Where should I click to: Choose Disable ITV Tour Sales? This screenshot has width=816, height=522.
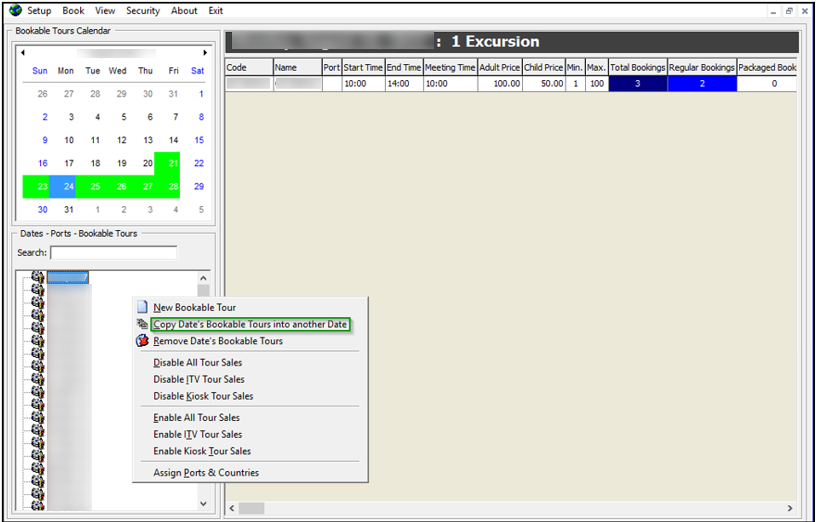[199, 379]
